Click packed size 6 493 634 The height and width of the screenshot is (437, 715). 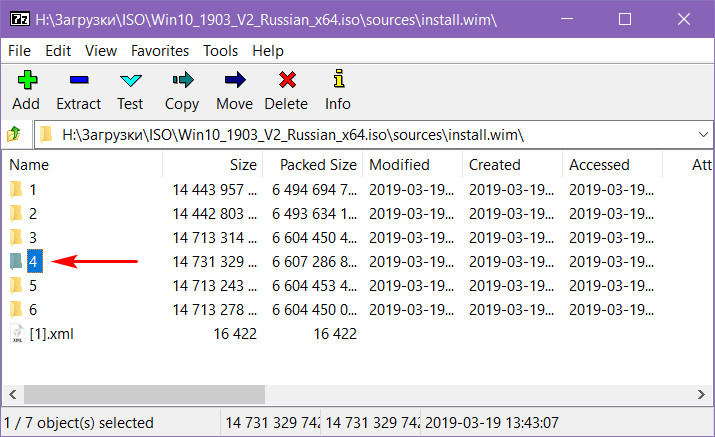[314, 213]
